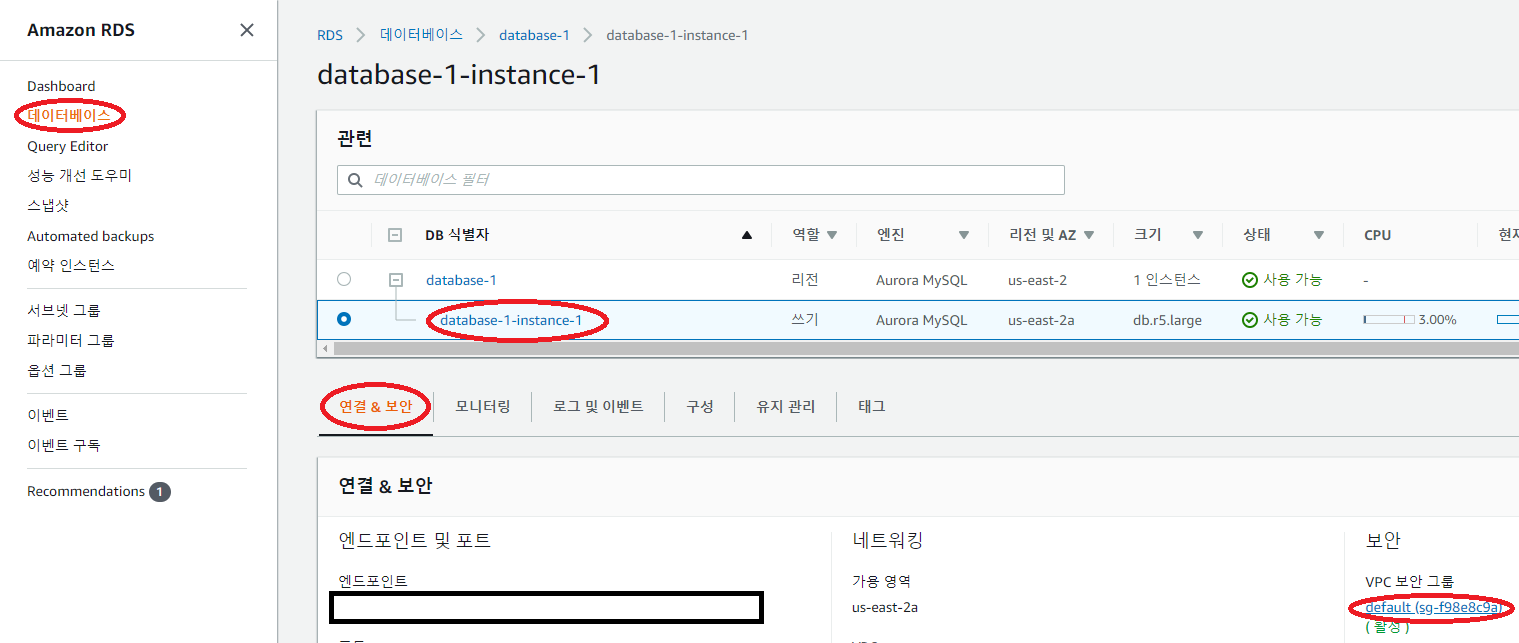Focus the 데이터베이스 필터 search field
1519x643 pixels.
(700, 180)
